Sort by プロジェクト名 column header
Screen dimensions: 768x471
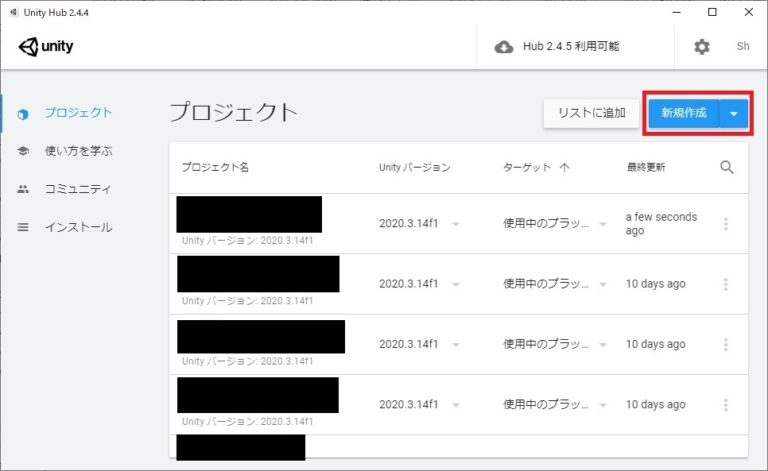(x=215, y=167)
